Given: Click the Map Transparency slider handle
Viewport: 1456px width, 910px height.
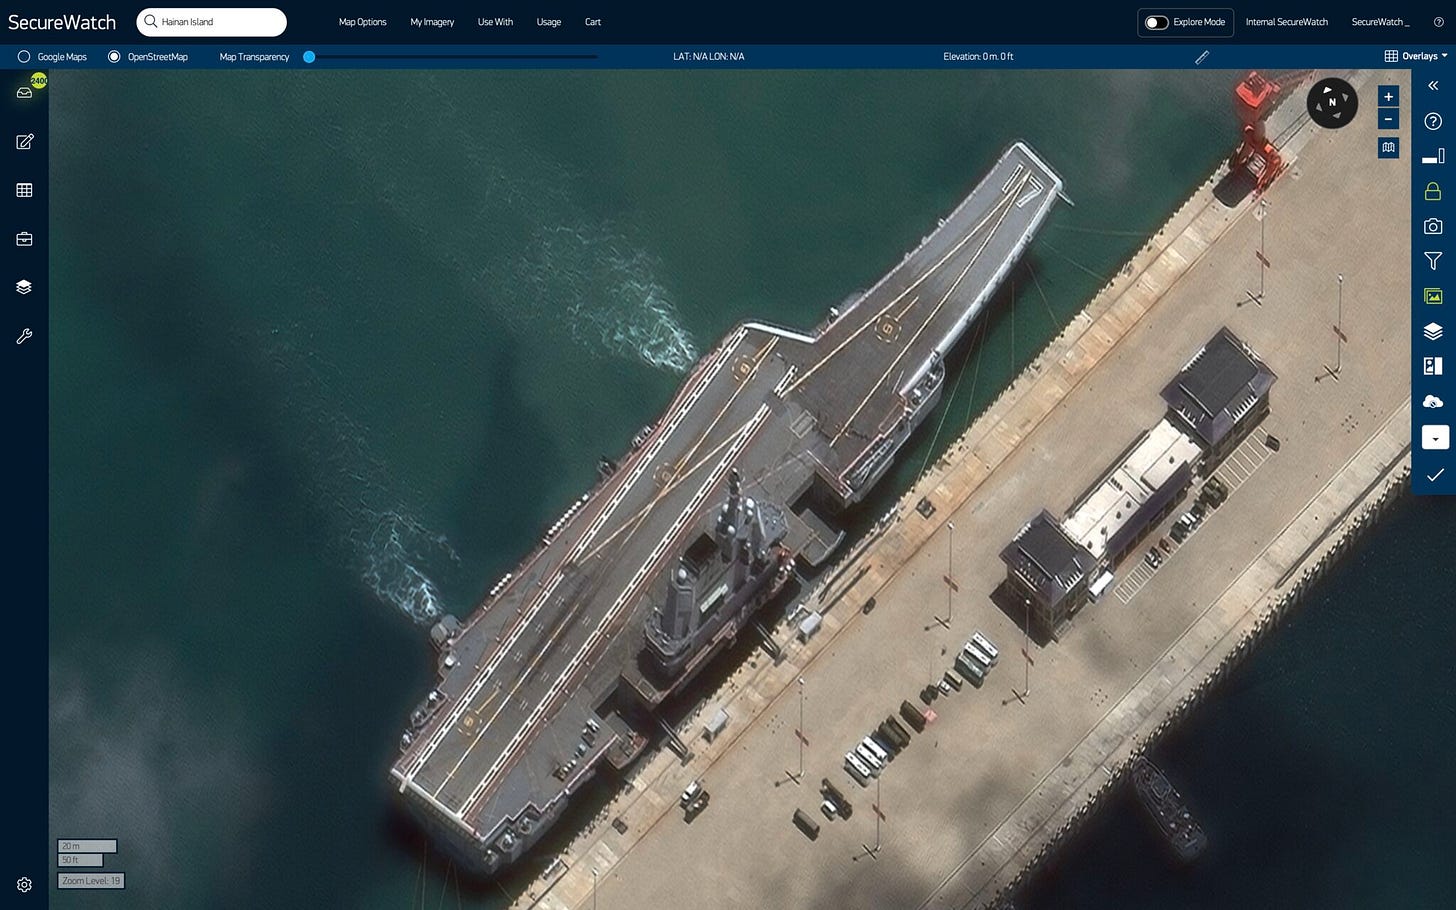Looking at the screenshot, I should point(309,57).
